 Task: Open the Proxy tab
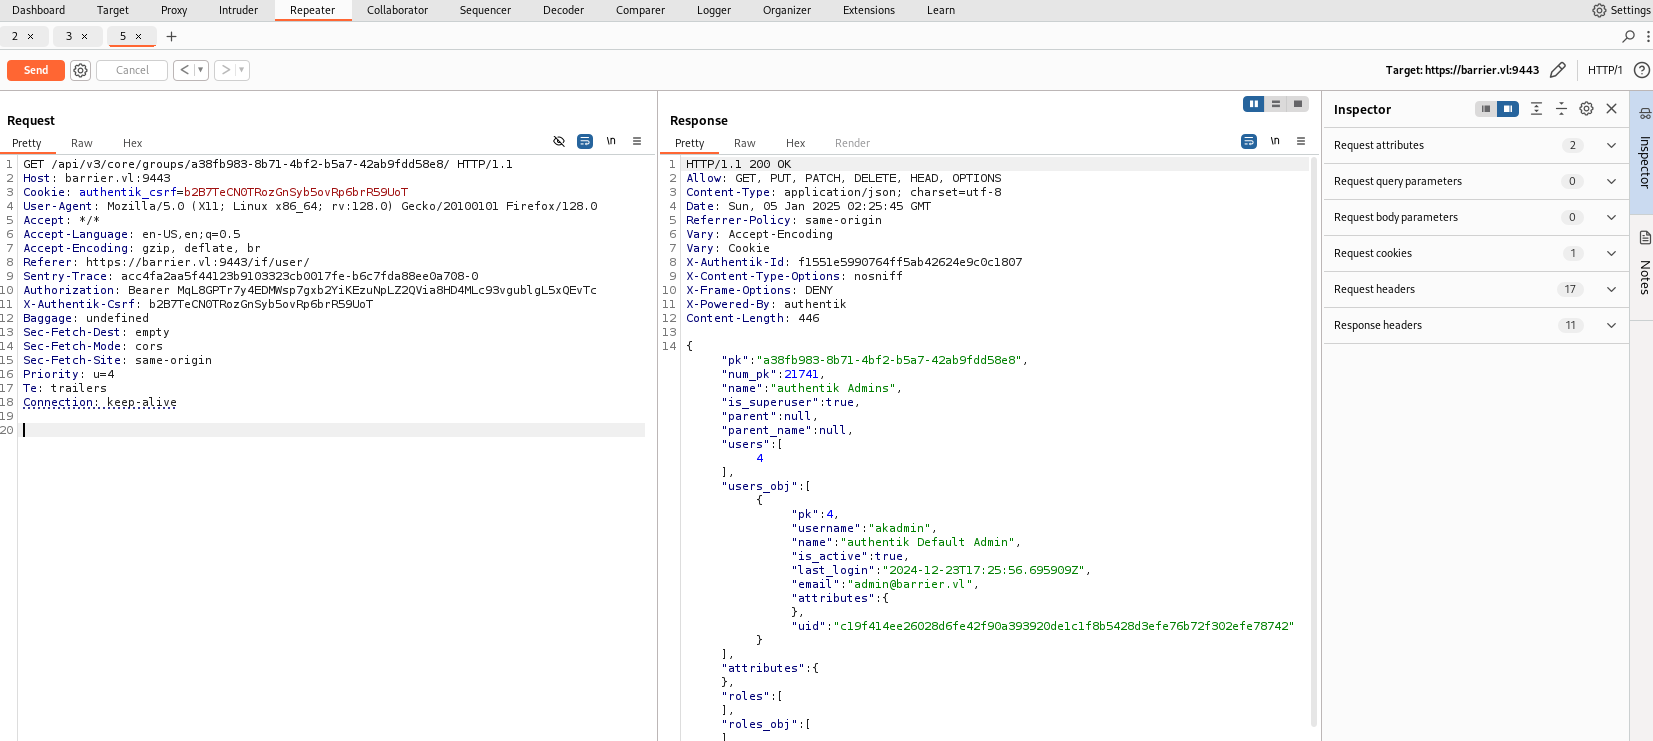point(174,10)
